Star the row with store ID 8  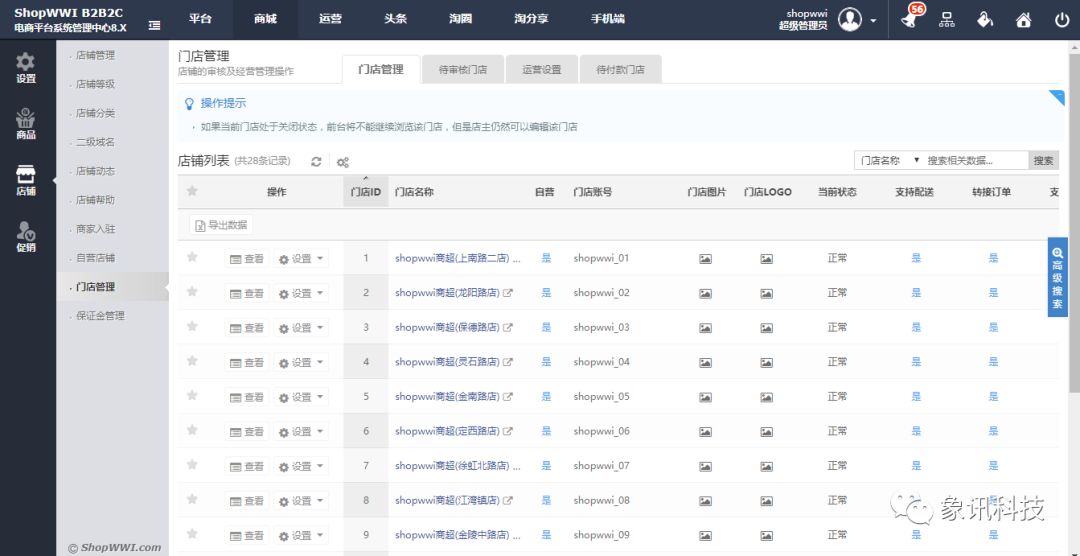(x=192, y=499)
